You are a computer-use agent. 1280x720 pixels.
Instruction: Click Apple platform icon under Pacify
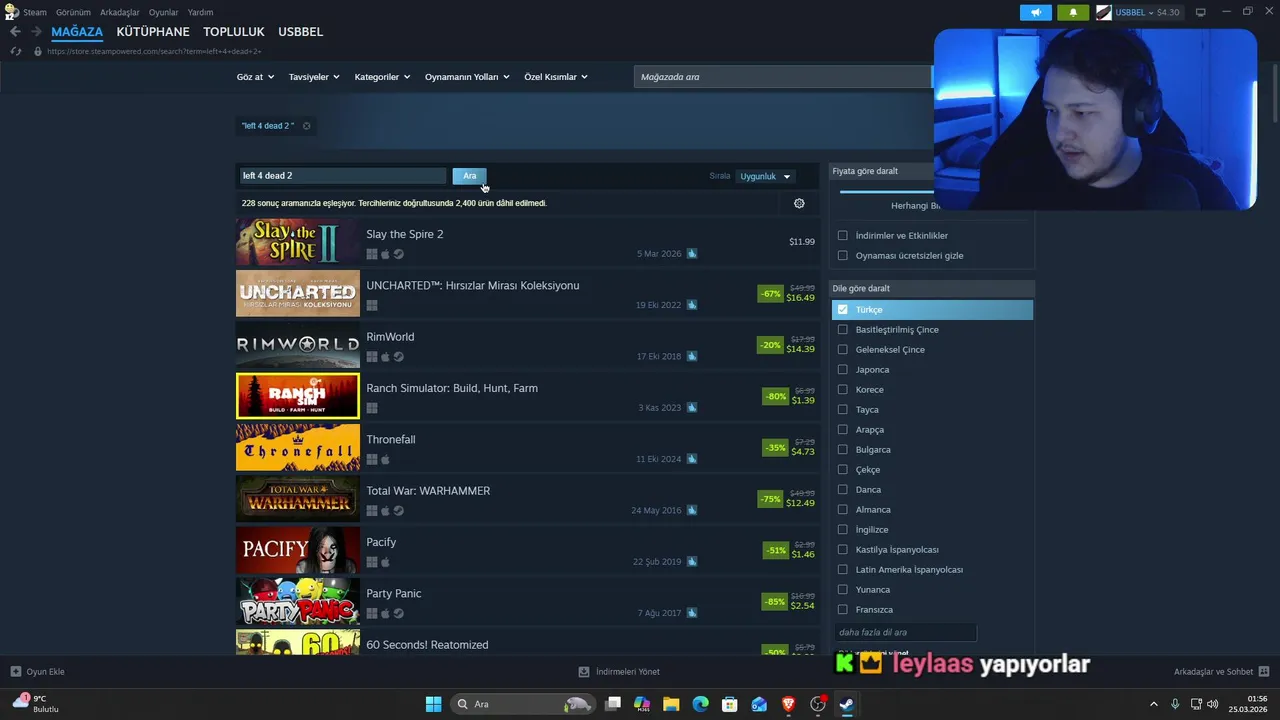[385, 562]
